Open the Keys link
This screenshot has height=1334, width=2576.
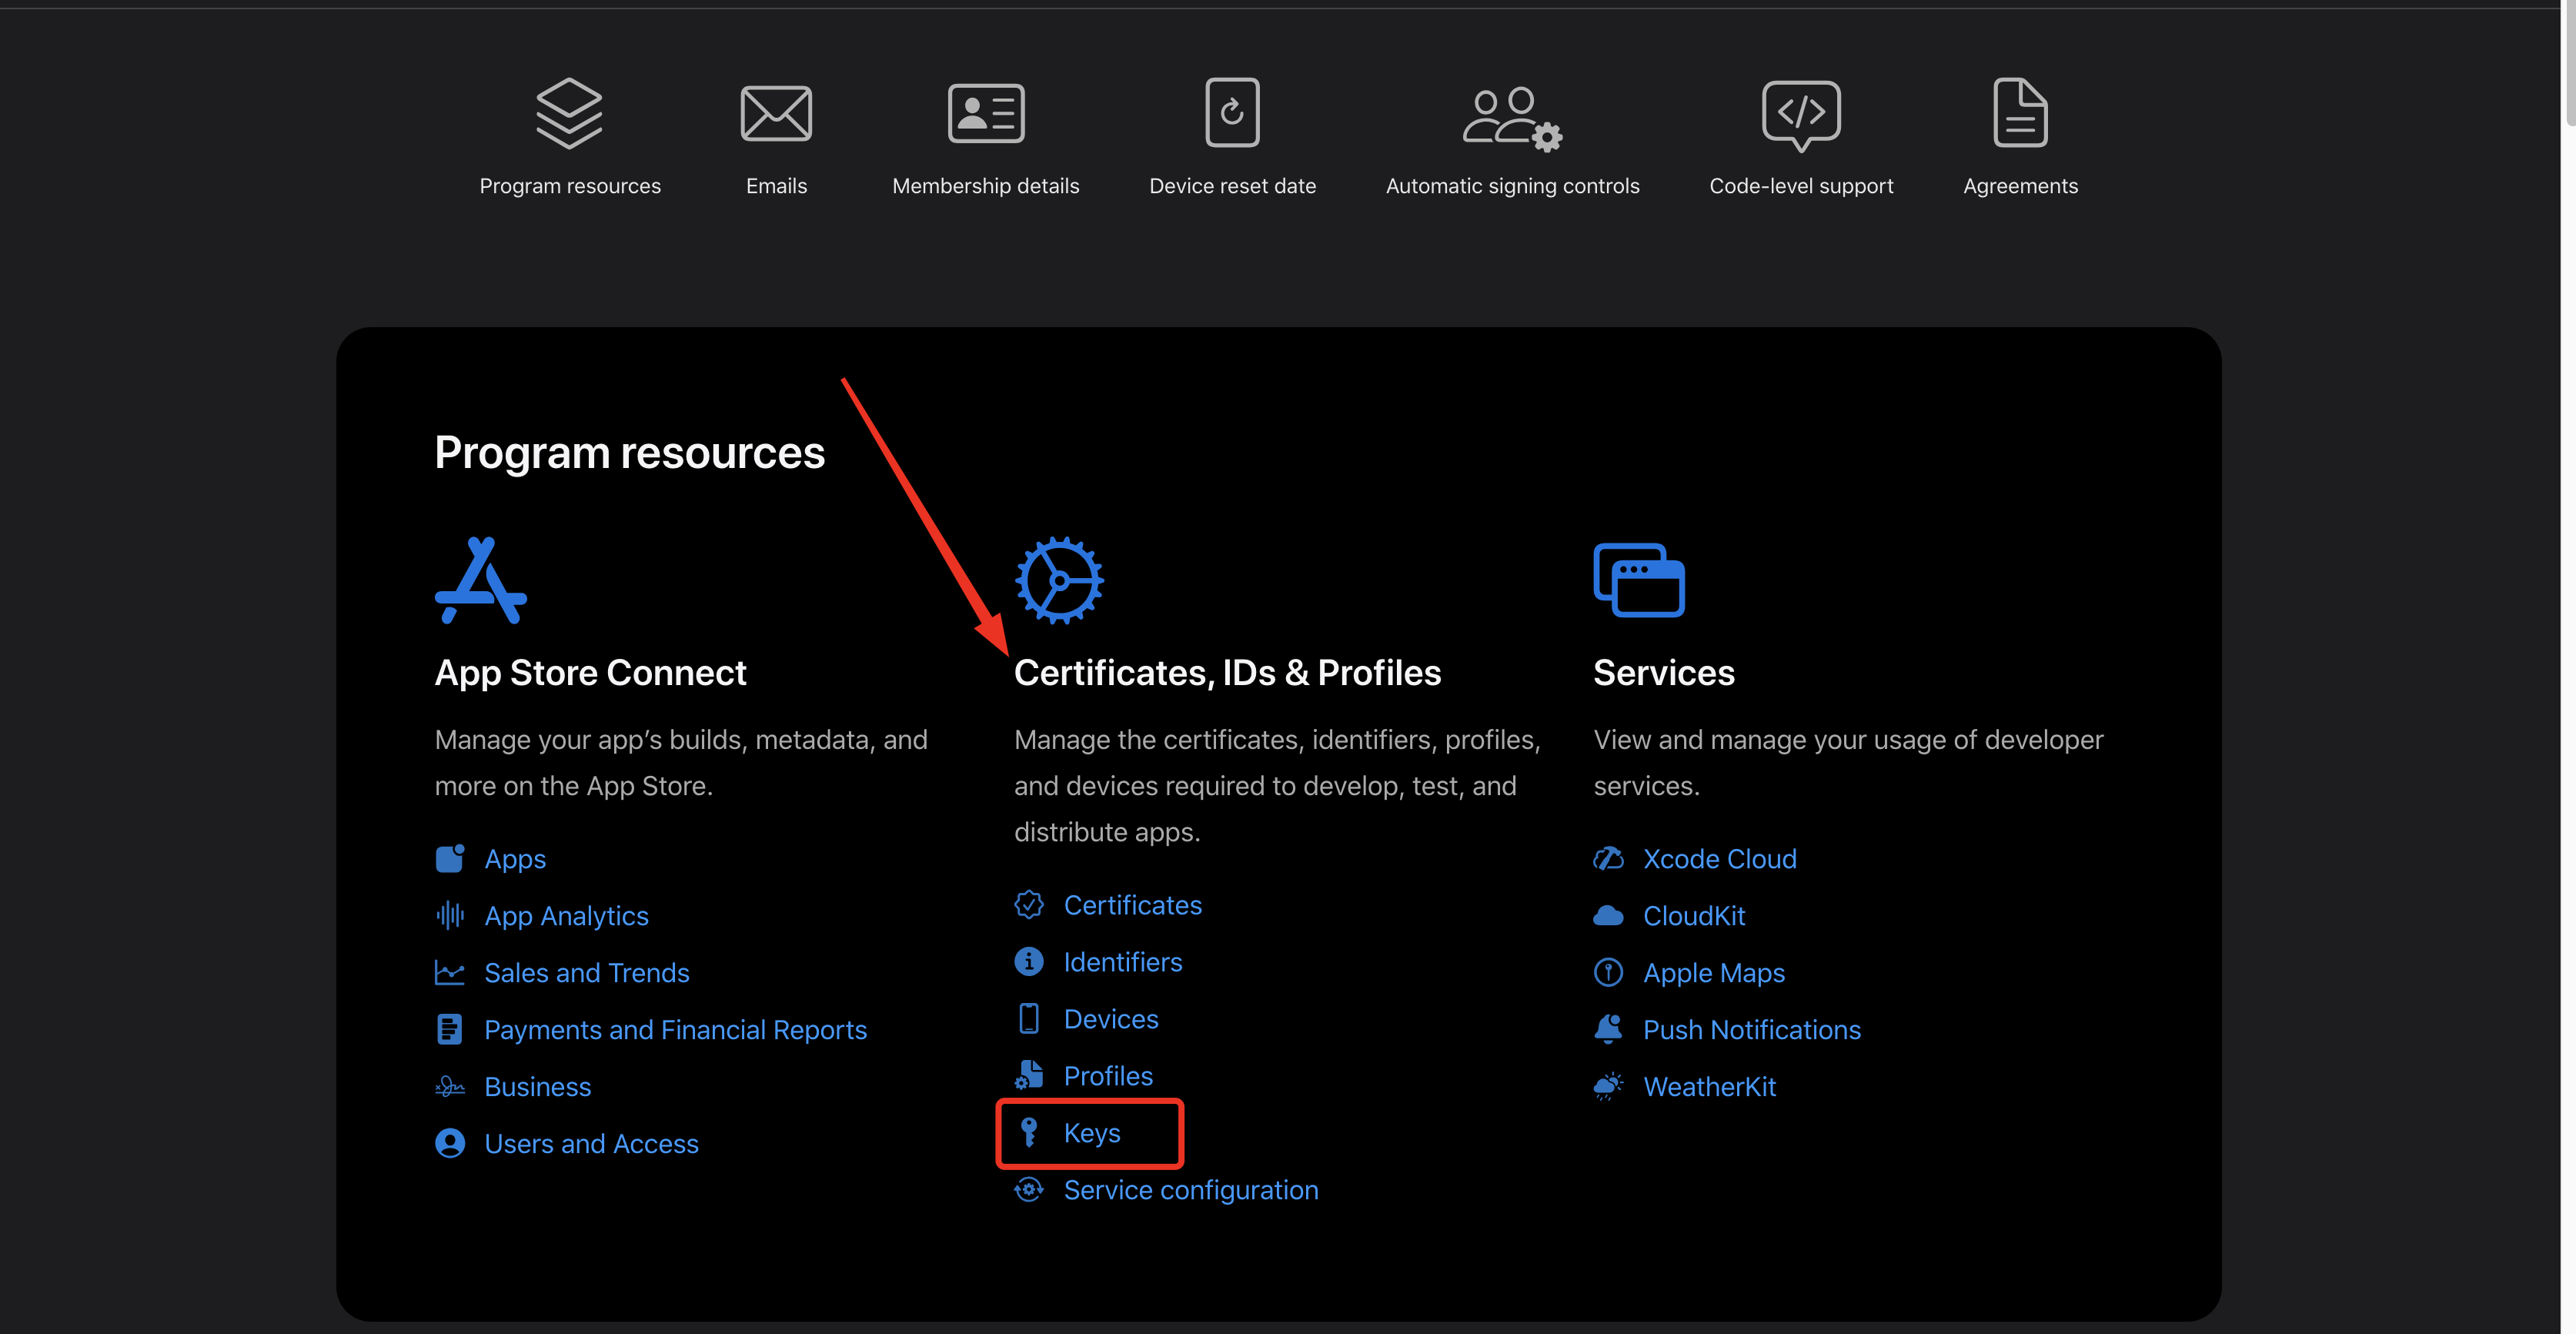(1092, 1132)
